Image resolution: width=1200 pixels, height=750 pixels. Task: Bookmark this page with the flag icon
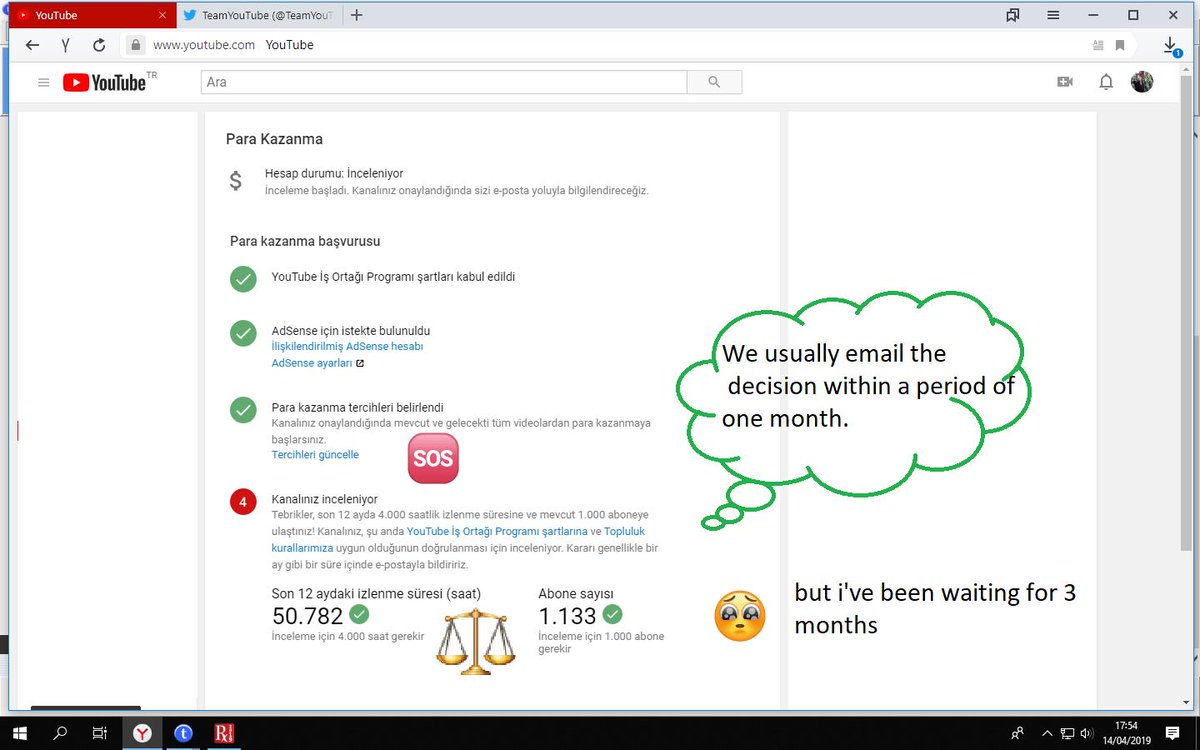click(1120, 45)
